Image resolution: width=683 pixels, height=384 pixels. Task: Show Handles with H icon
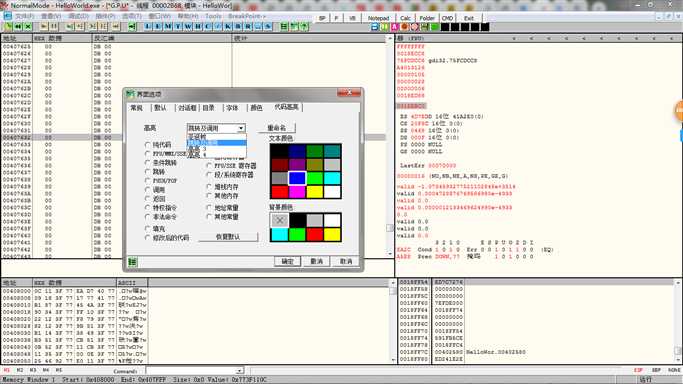[x=198, y=27]
